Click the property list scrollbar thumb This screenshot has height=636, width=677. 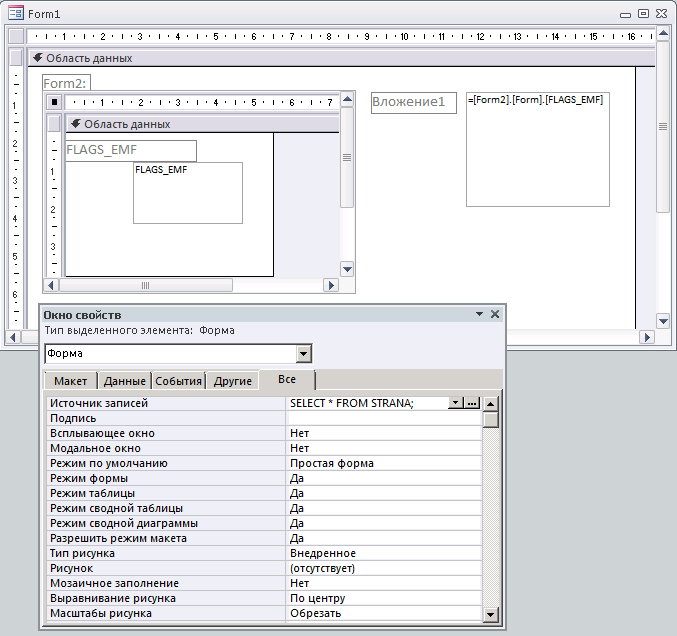coord(490,419)
